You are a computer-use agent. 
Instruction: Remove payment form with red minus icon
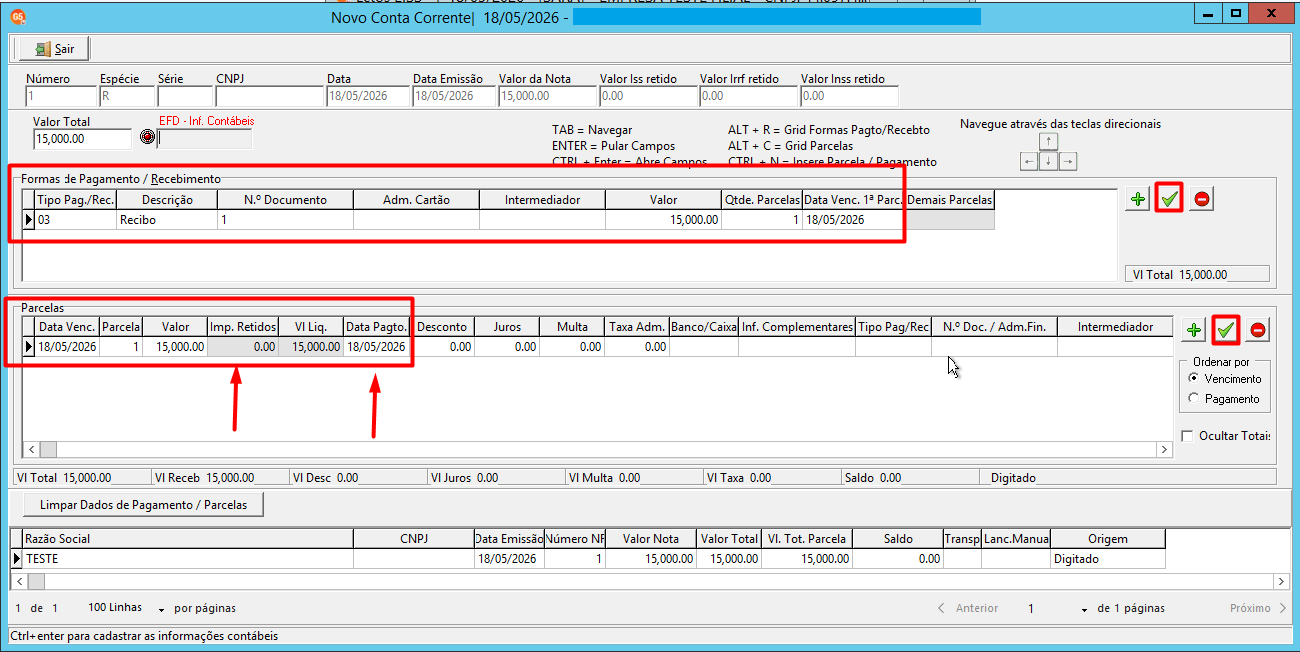click(x=1202, y=199)
